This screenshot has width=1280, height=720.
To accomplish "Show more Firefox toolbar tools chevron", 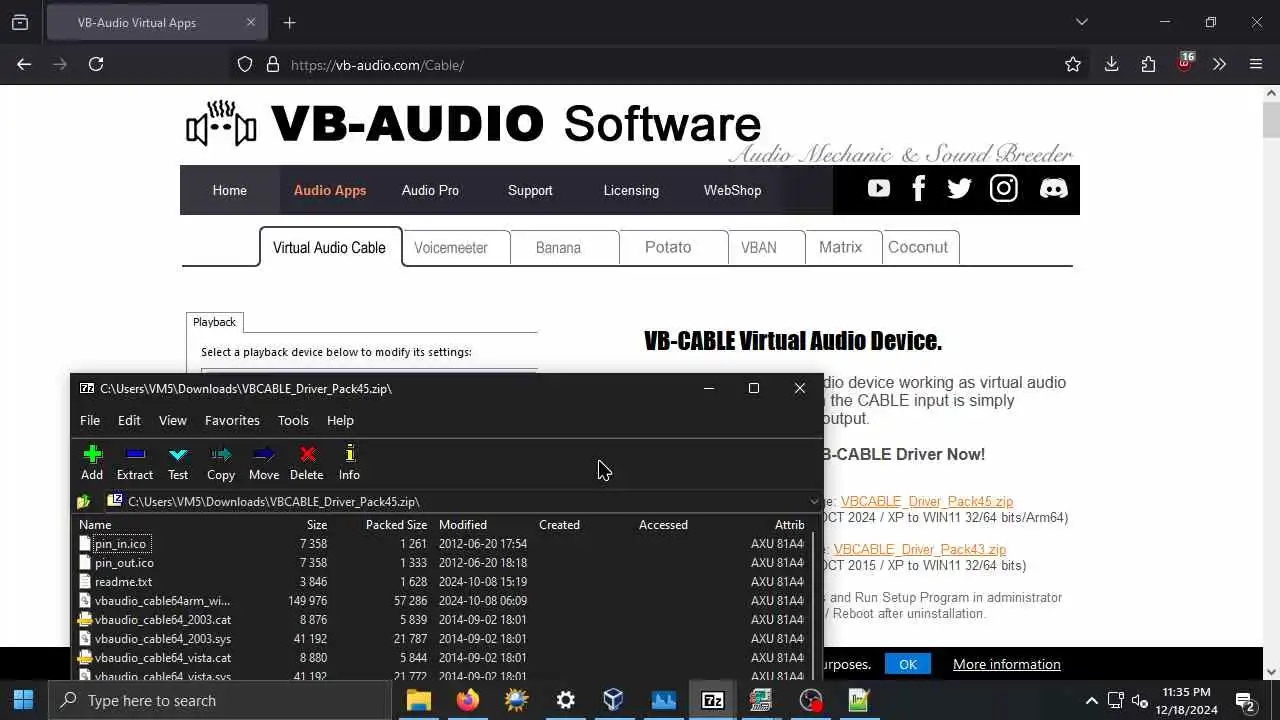I will (x=1219, y=65).
